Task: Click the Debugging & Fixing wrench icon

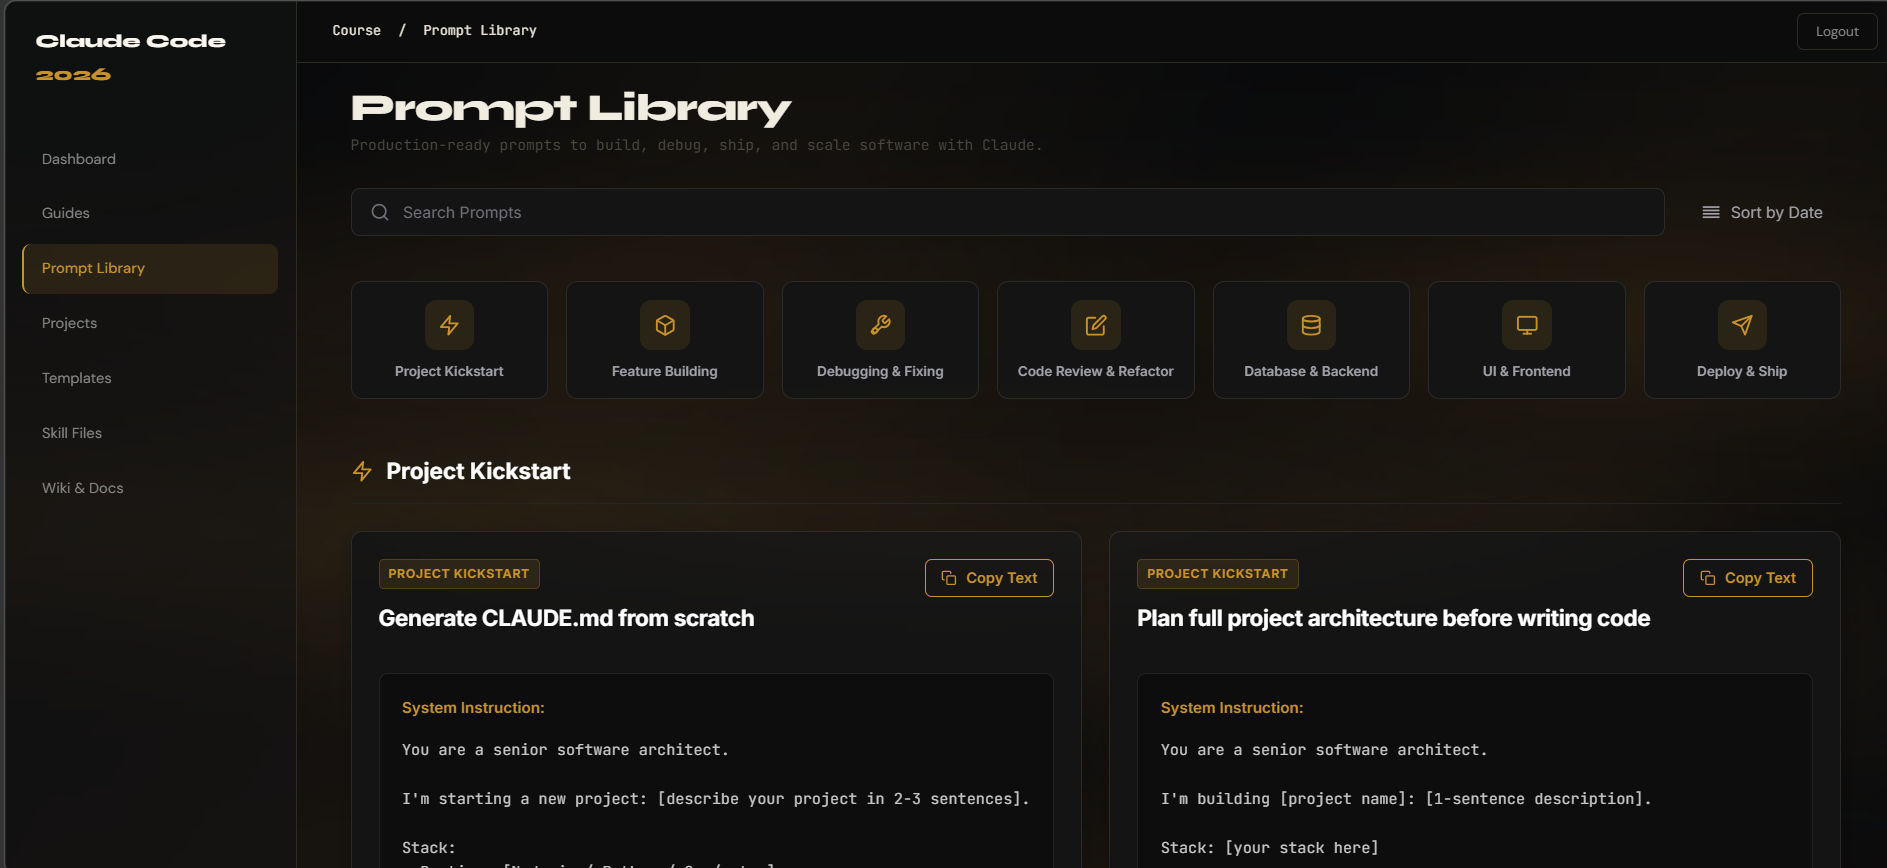Action: 880,325
